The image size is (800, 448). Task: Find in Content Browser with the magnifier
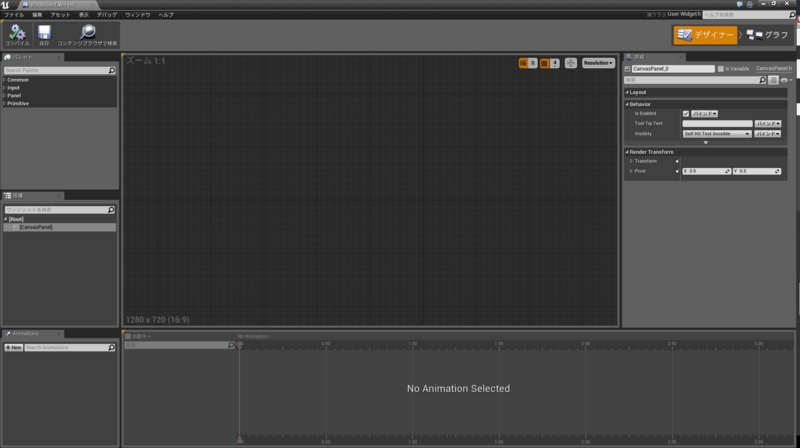tap(87, 35)
